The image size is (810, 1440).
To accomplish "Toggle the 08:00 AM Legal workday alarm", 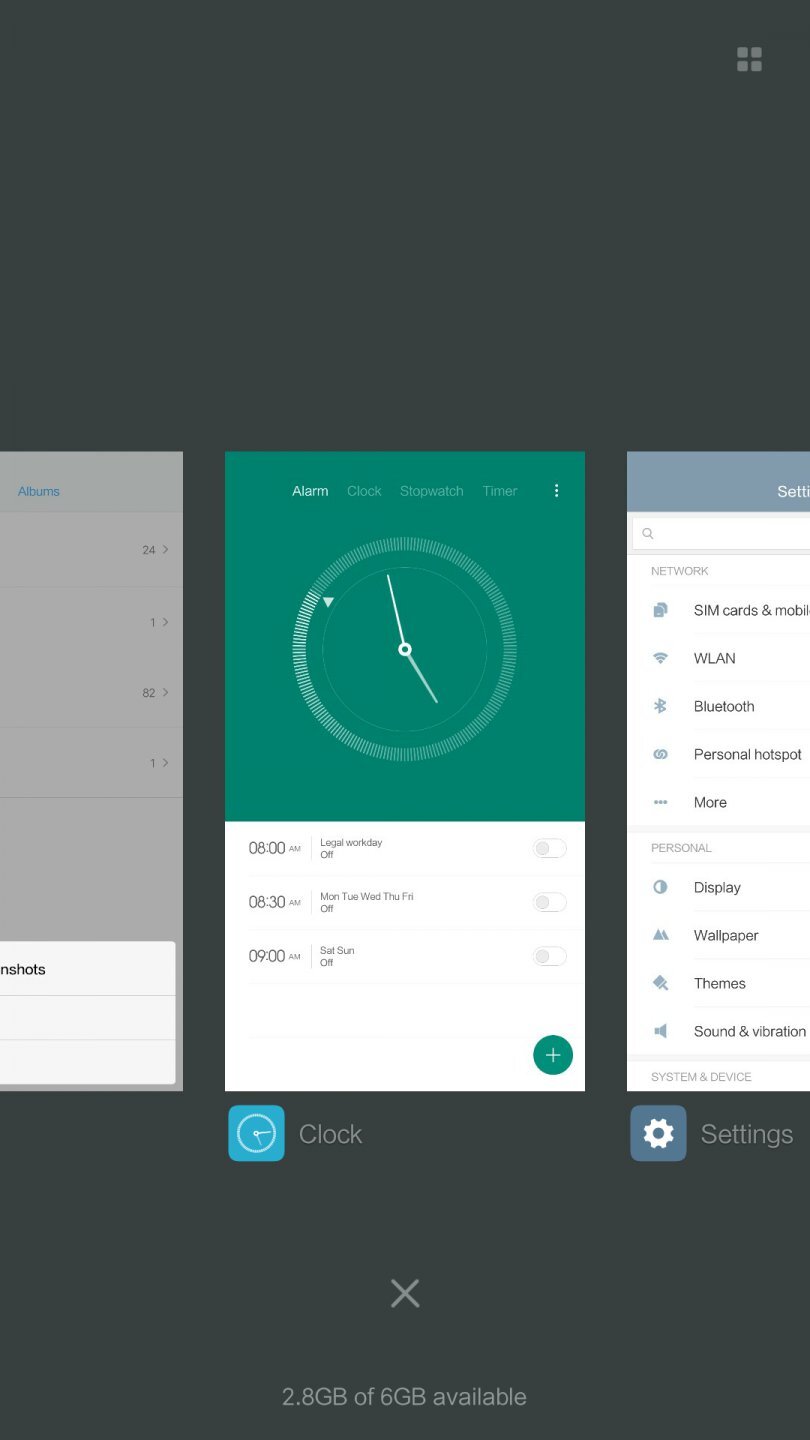I will click(x=549, y=849).
